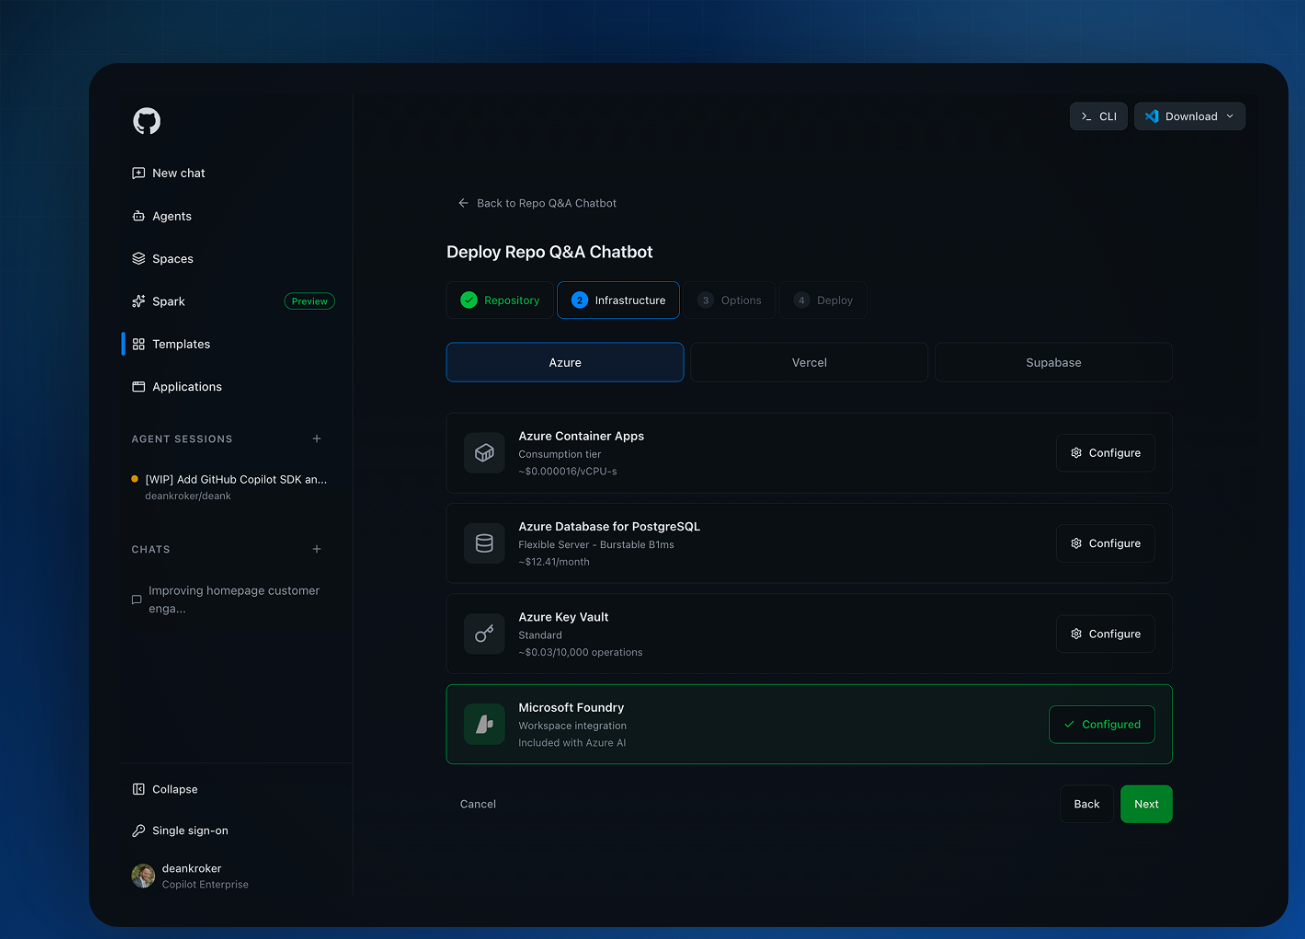Create a new chat with plus icon

coord(317,549)
